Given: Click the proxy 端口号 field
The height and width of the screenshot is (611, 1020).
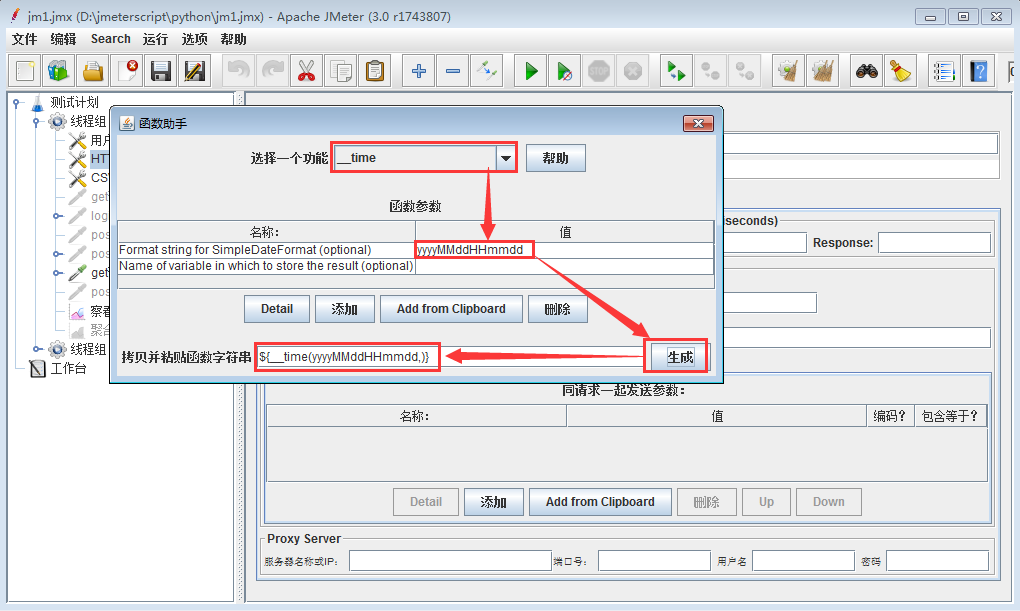Looking at the screenshot, I should click(x=654, y=561).
